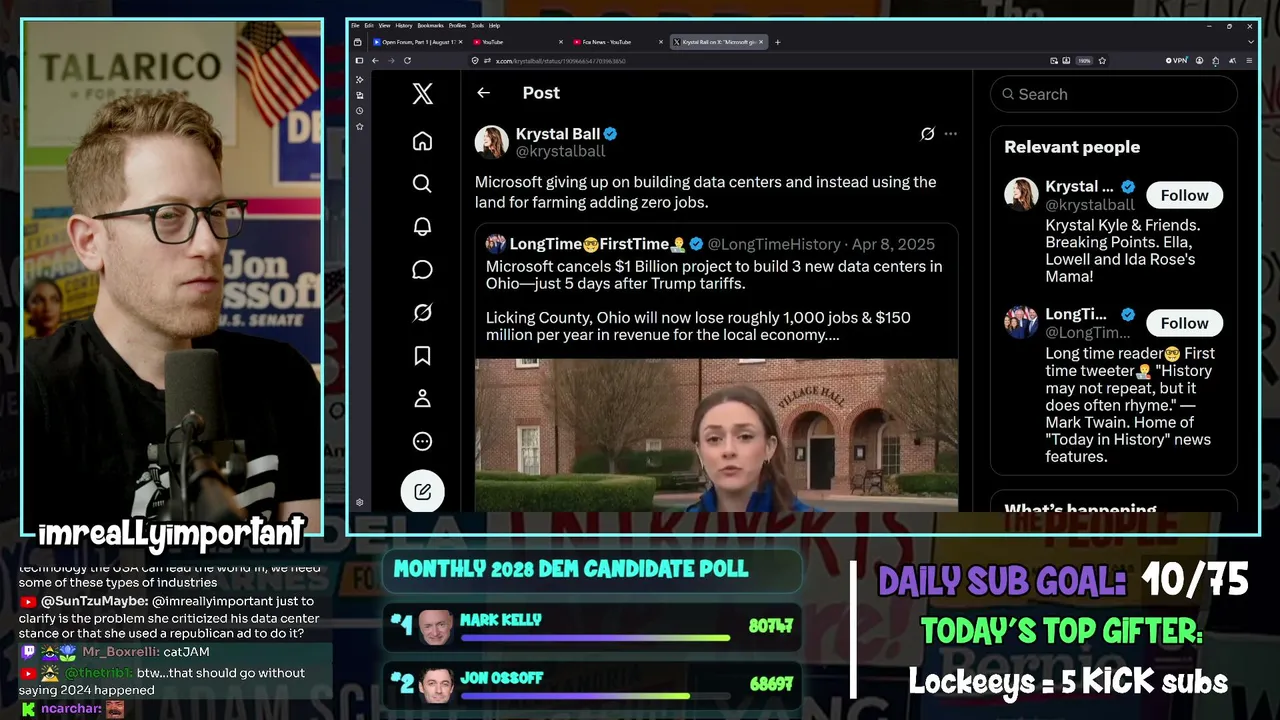This screenshot has width=1280, height=720.
Task: Open Krystal Ball's avatar in Relevant people
Action: (x=1021, y=195)
